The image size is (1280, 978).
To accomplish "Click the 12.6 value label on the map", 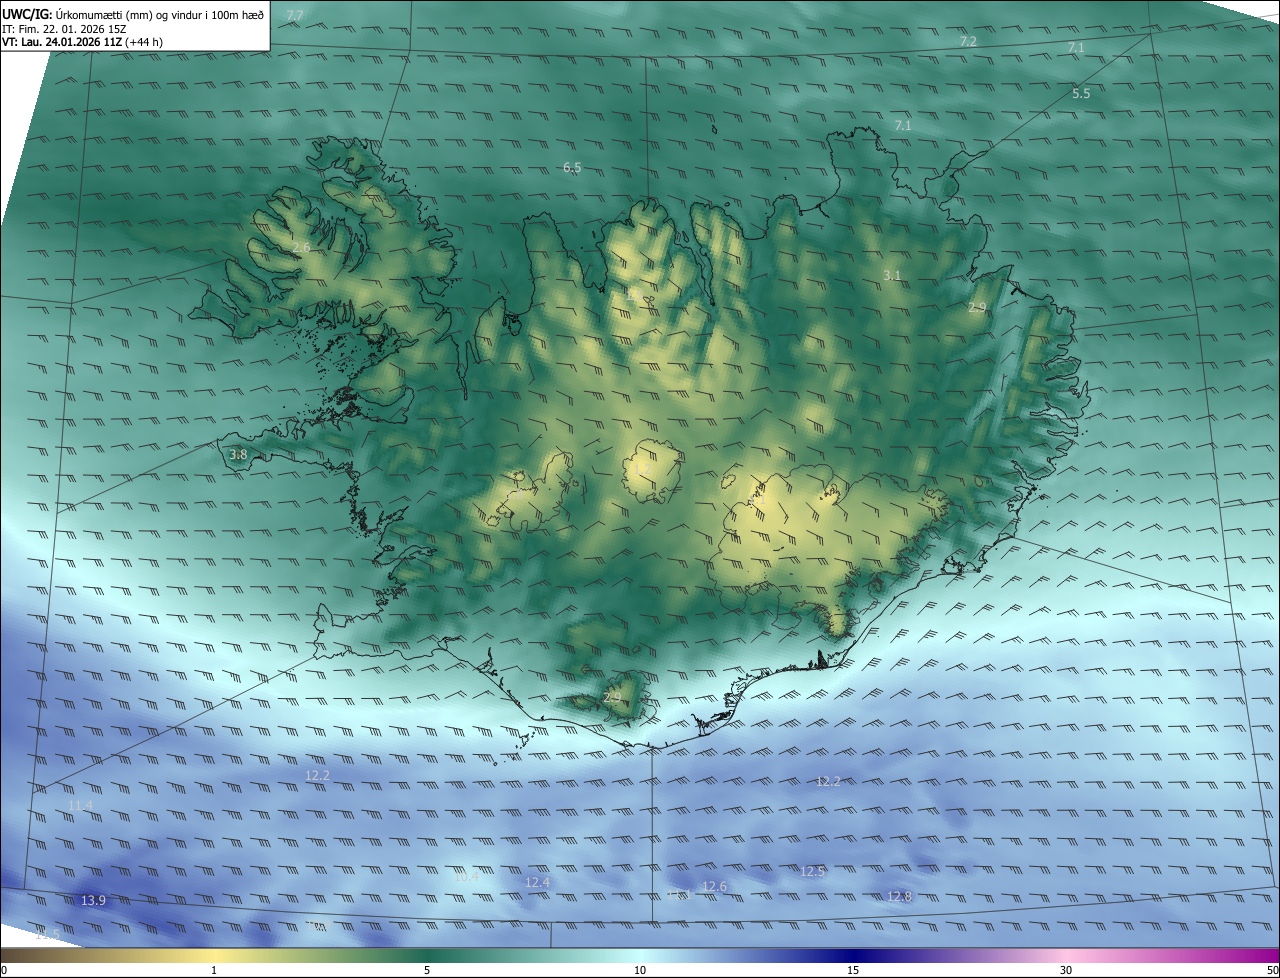I will pos(714,887).
